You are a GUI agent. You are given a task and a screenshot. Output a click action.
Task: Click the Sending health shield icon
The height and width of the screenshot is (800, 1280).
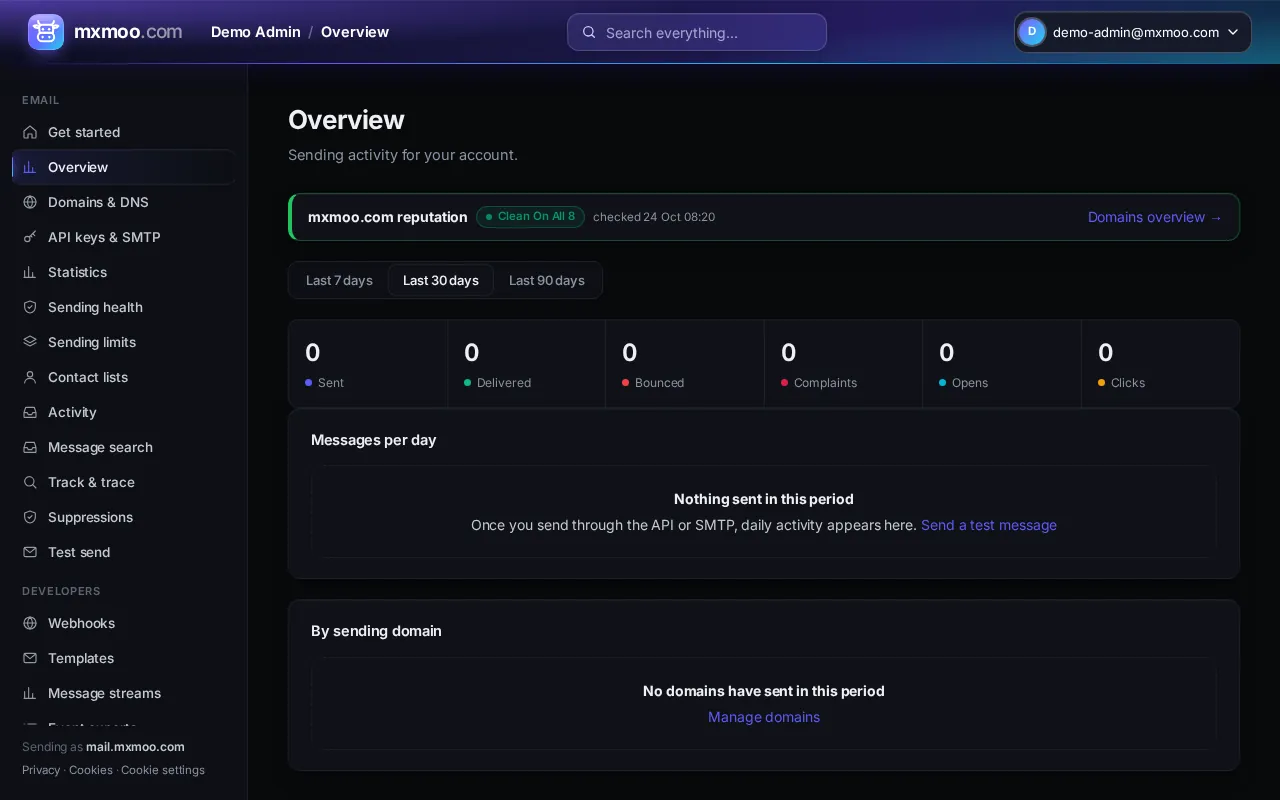[x=30, y=307]
